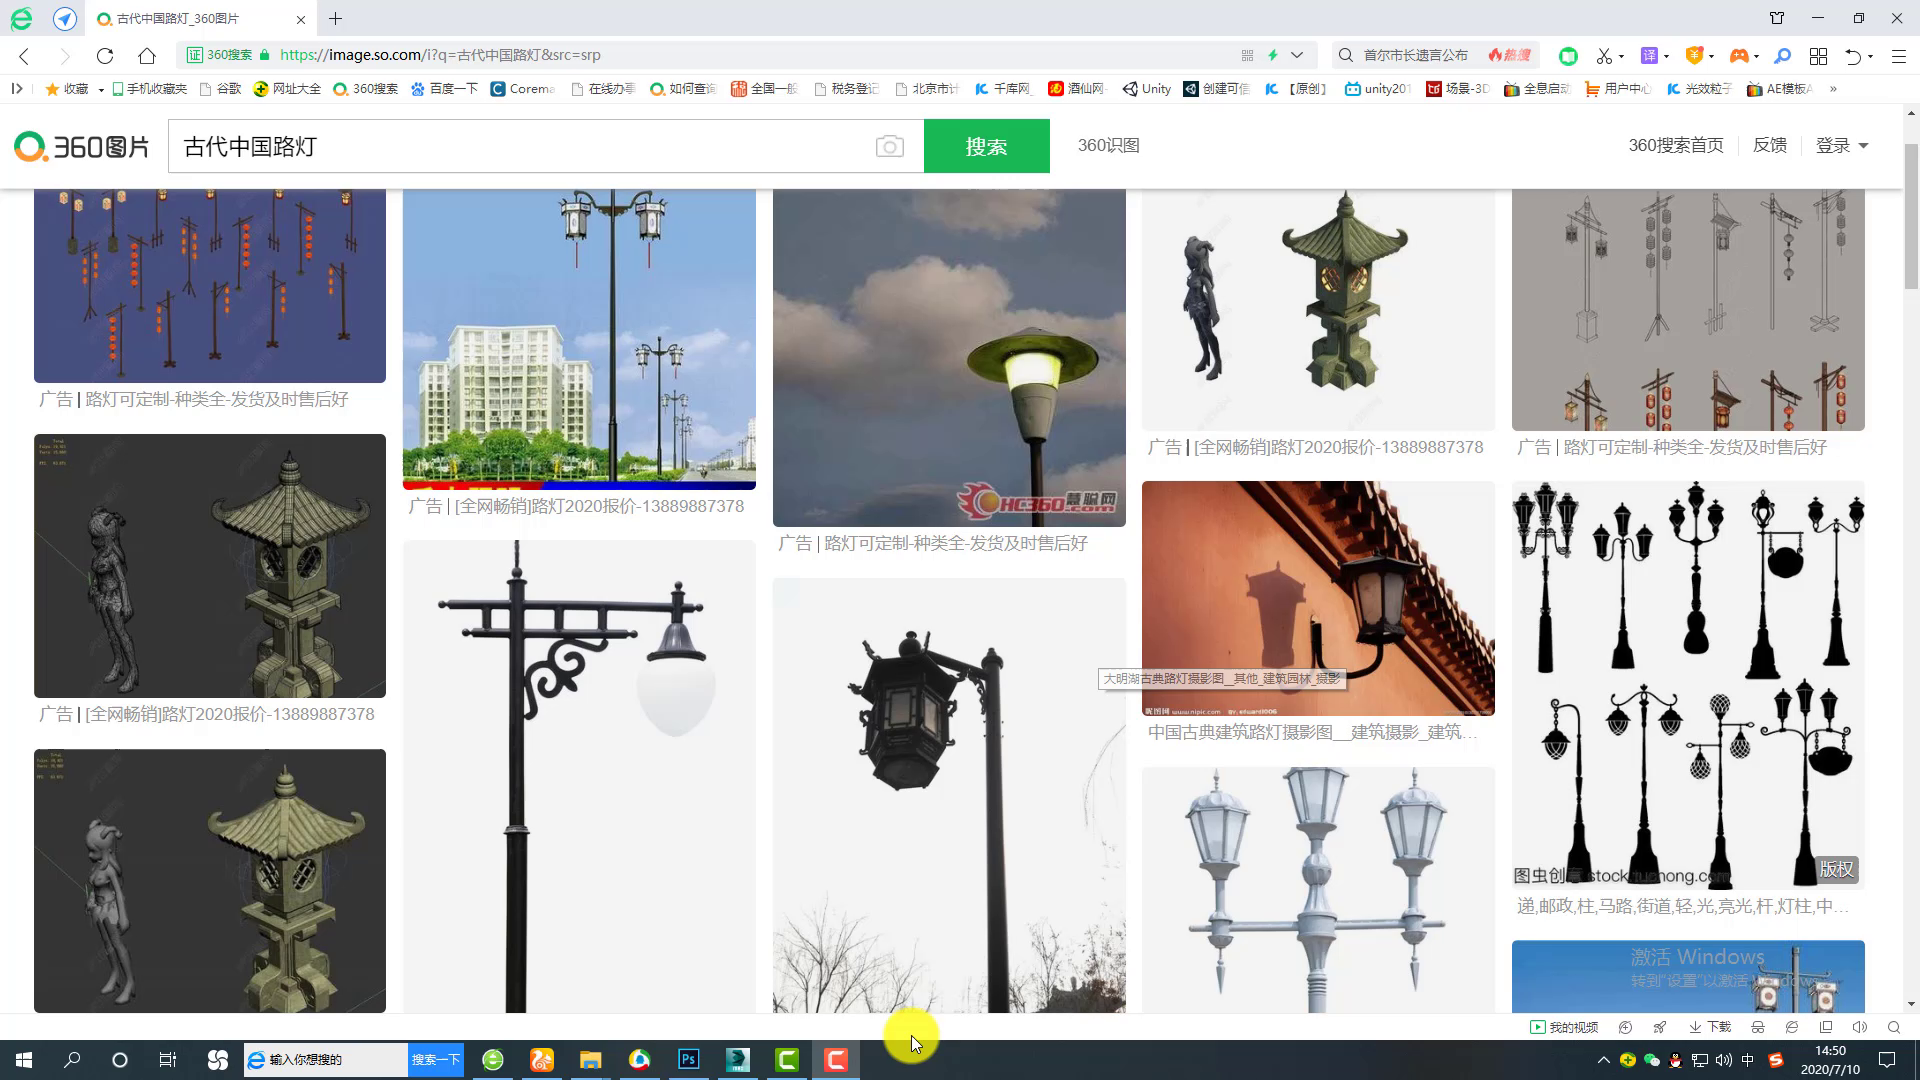Screen dimensions: 1920x1080
Task: Open the red wall lantern photo
Action: click(x=1318, y=598)
